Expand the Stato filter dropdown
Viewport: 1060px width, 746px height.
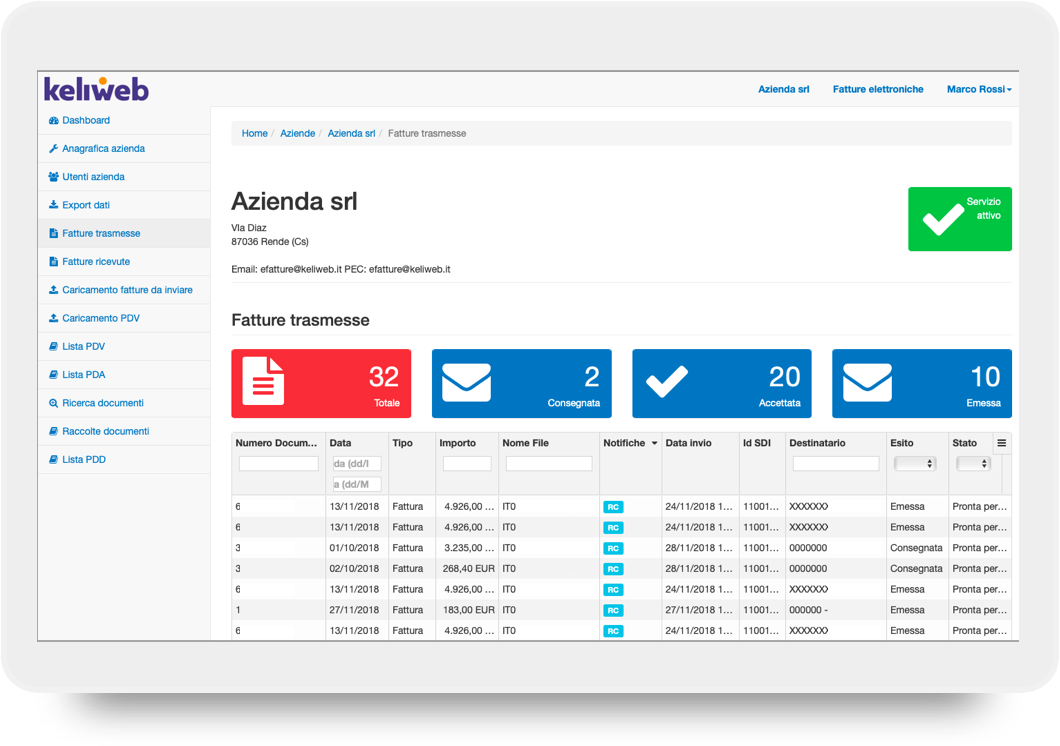(x=972, y=464)
